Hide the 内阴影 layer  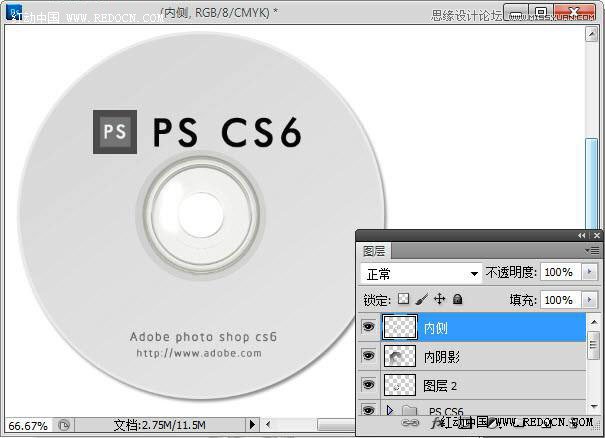coord(368,355)
